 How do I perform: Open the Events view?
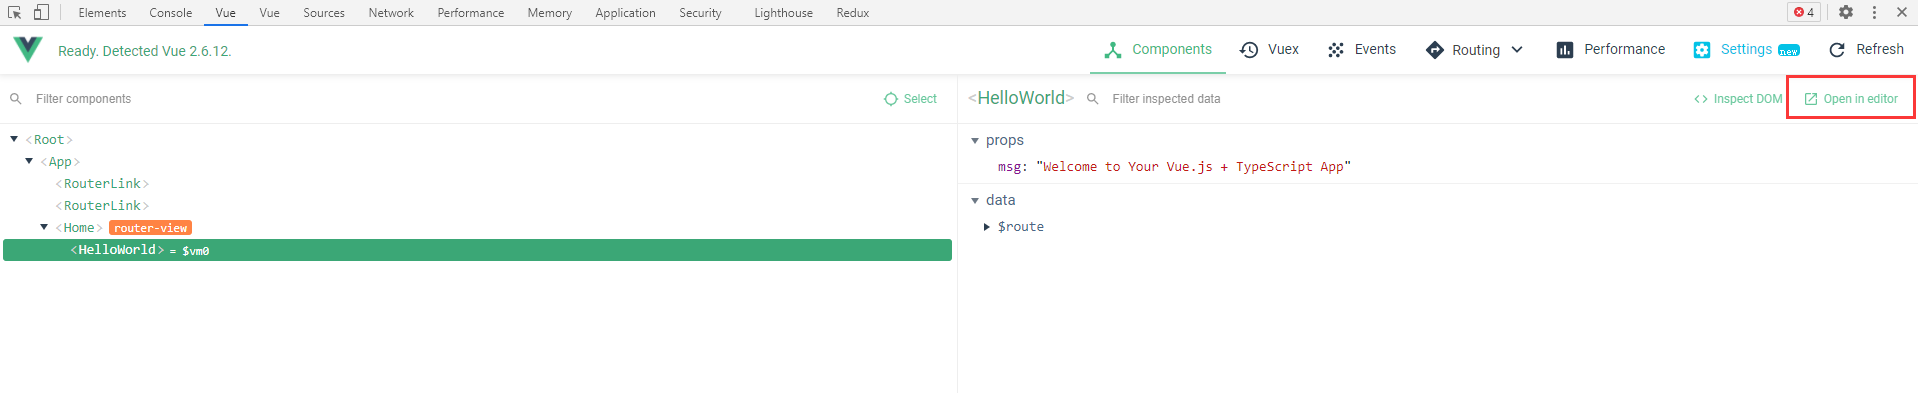[1361, 49]
